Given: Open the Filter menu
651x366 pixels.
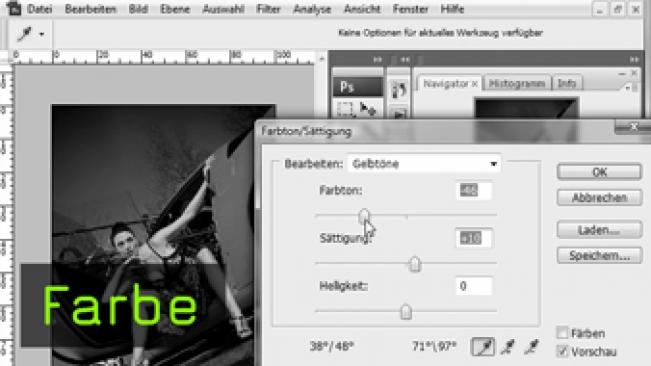Looking at the screenshot, I should [269, 9].
